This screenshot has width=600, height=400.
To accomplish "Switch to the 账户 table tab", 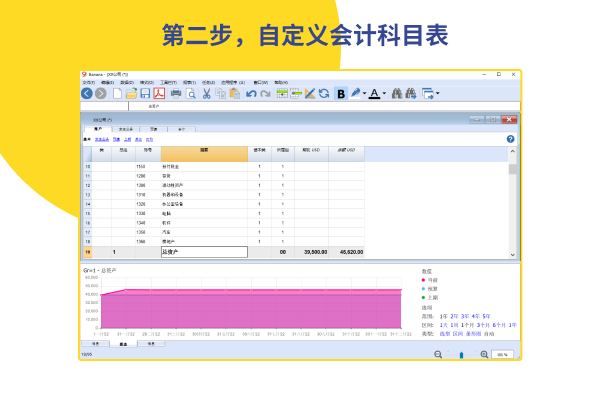I will click(98, 129).
